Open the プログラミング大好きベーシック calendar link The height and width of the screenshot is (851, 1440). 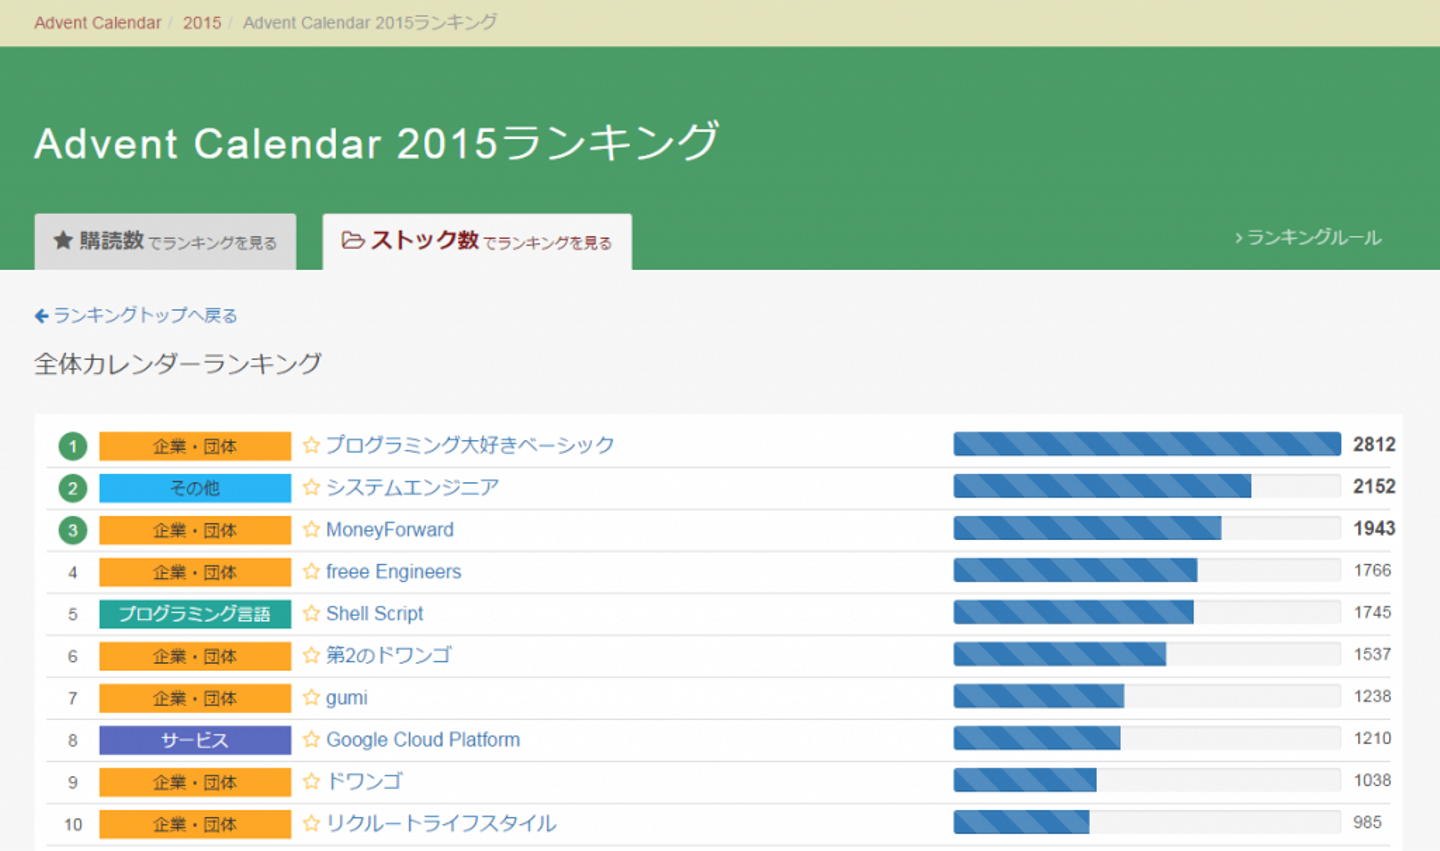(x=470, y=445)
